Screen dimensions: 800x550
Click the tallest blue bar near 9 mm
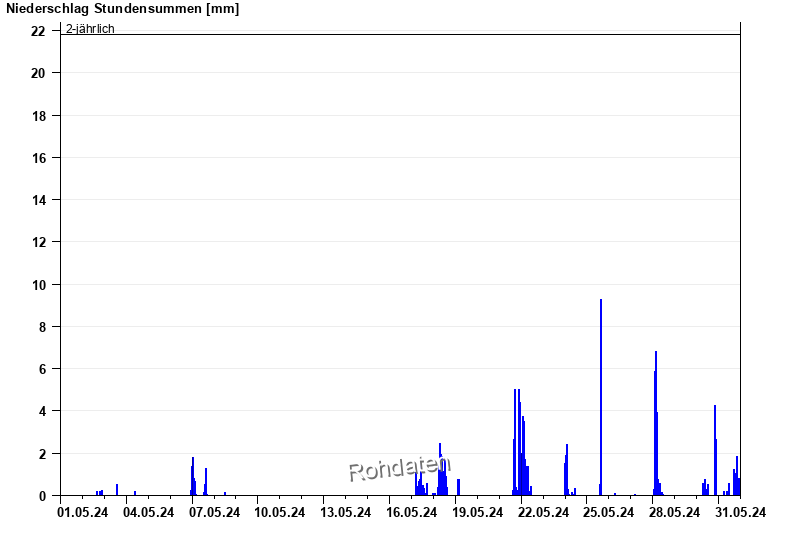click(600, 400)
